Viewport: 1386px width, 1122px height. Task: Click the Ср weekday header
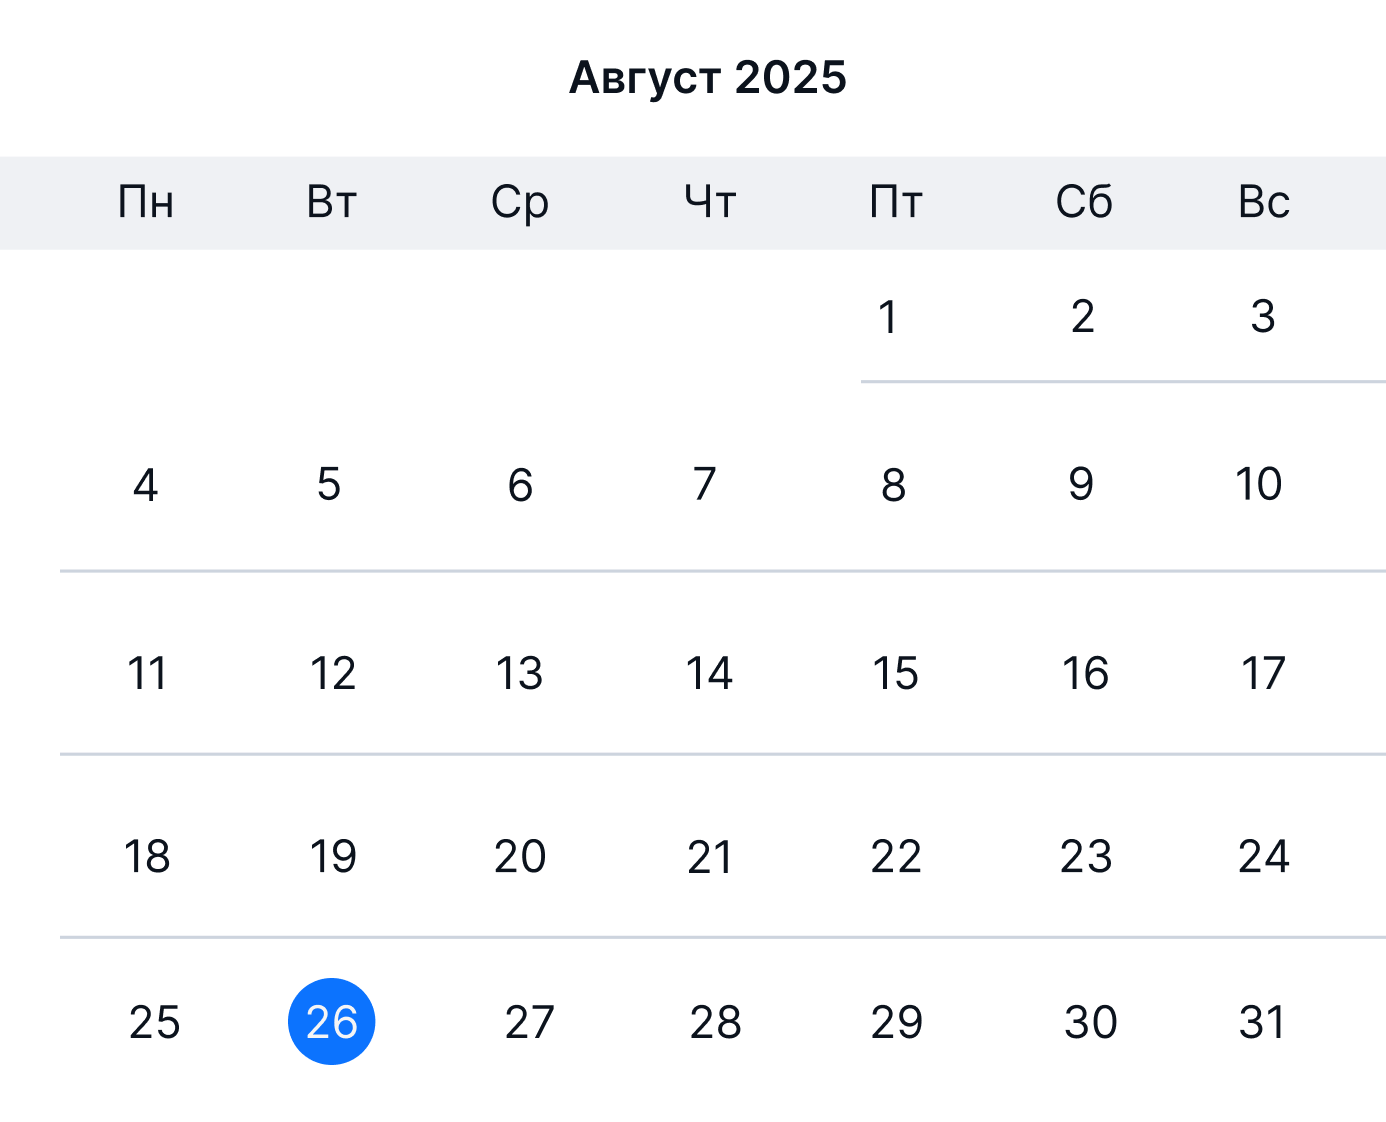click(x=520, y=203)
